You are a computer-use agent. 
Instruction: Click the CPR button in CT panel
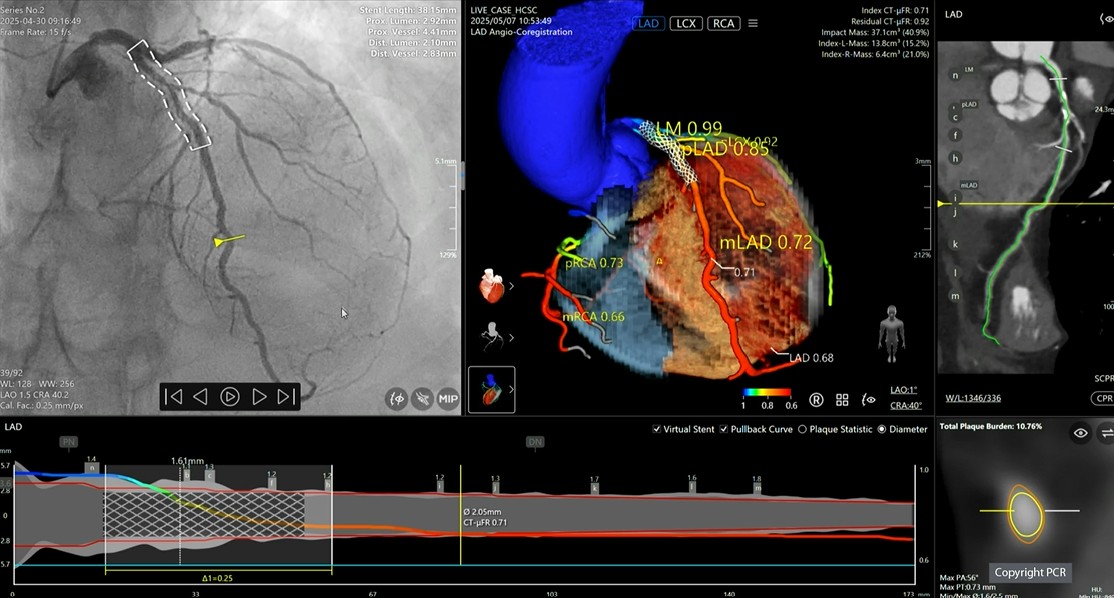[1103, 398]
